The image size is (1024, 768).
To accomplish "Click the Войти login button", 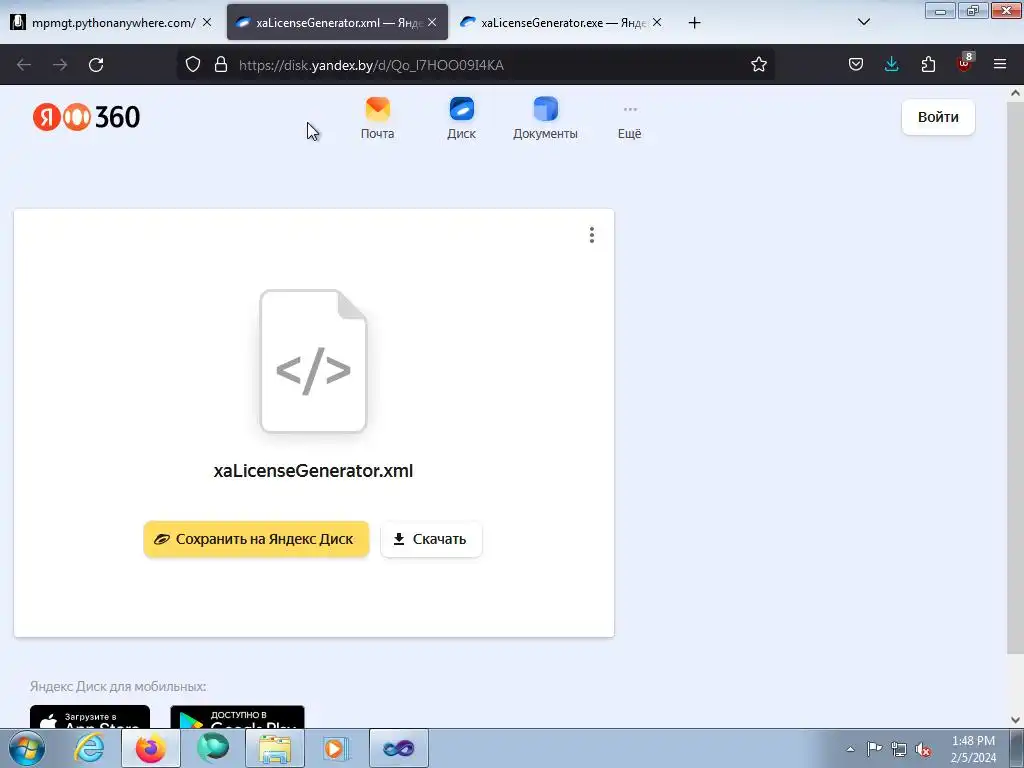I will click(x=938, y=117).
